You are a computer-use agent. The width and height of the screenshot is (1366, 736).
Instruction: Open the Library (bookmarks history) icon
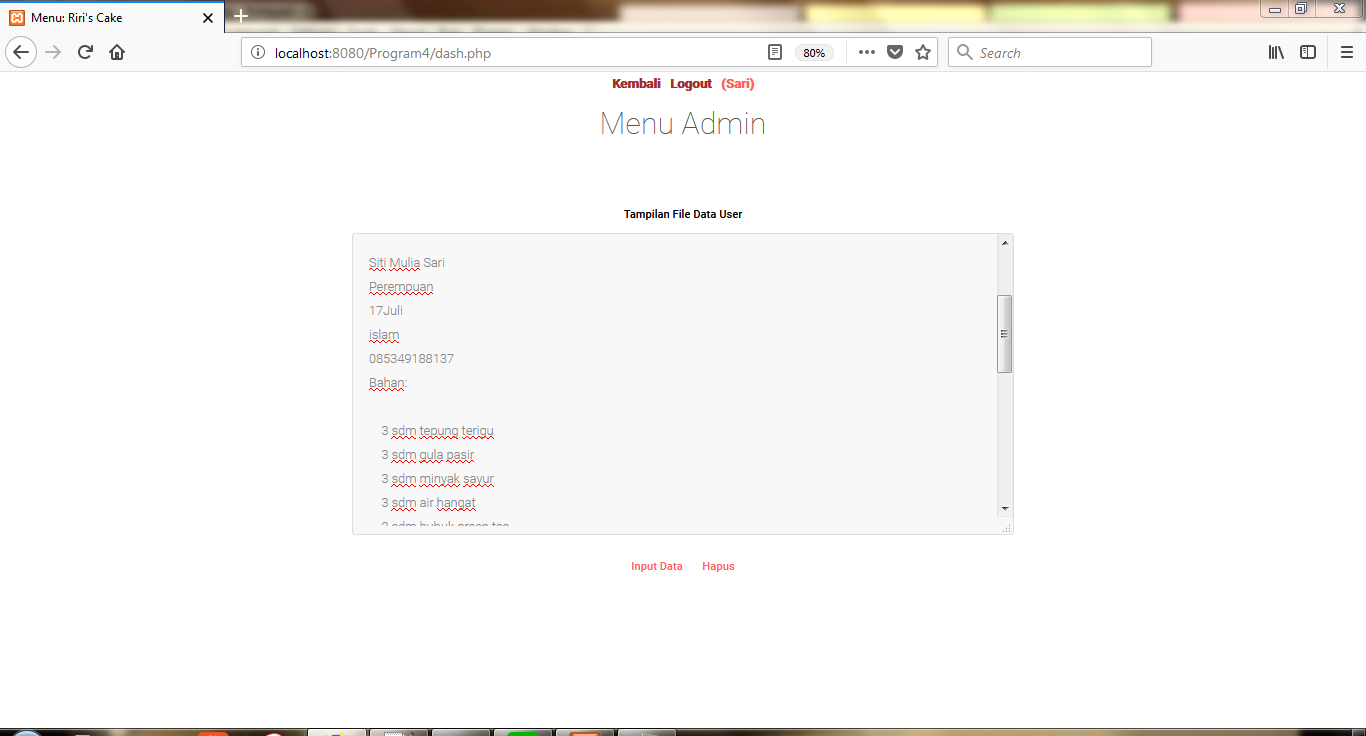pyautogui.click(x=1275, y=52)
